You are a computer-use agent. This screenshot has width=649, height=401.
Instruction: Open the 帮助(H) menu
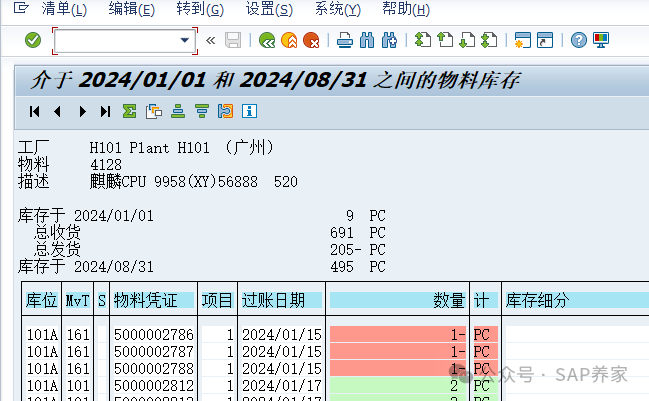pyautogui.click(x=406, y=9)
